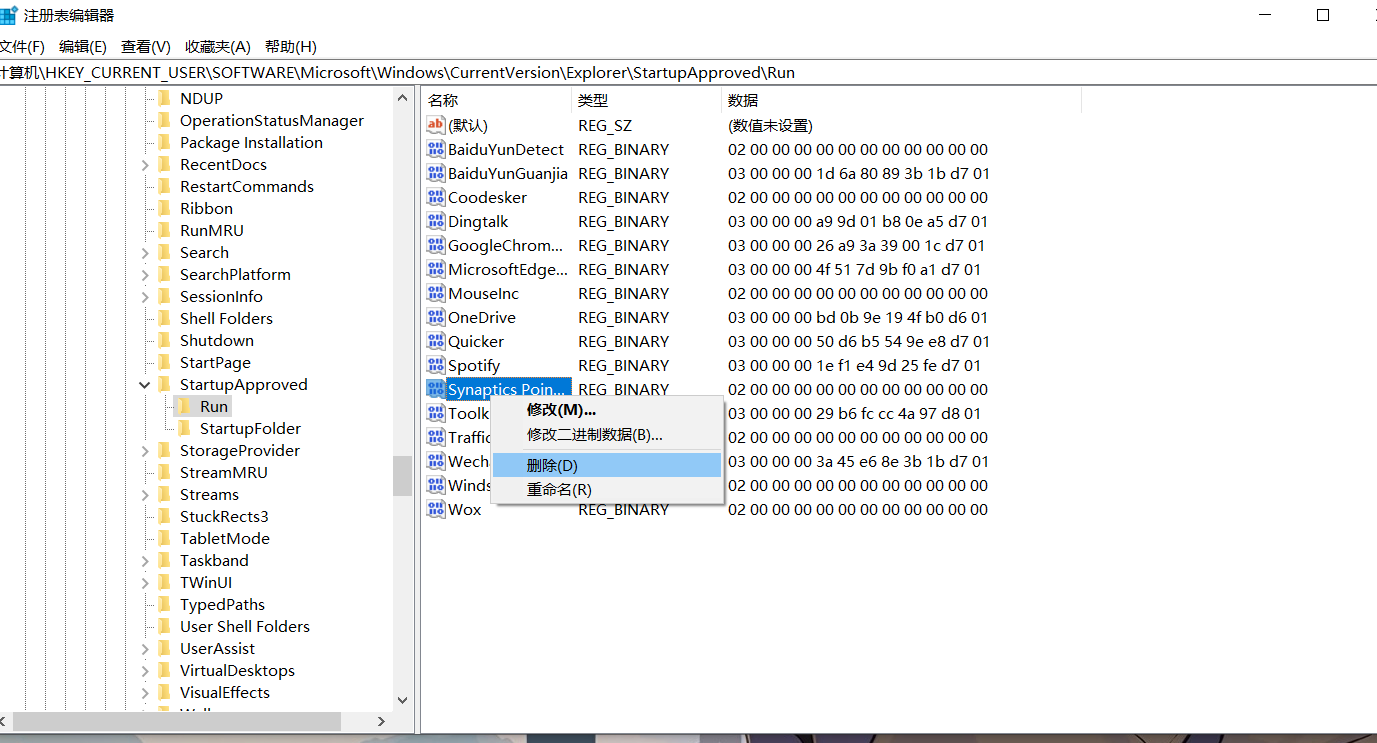Click the OneDrive binary value icon

[435, 318]
